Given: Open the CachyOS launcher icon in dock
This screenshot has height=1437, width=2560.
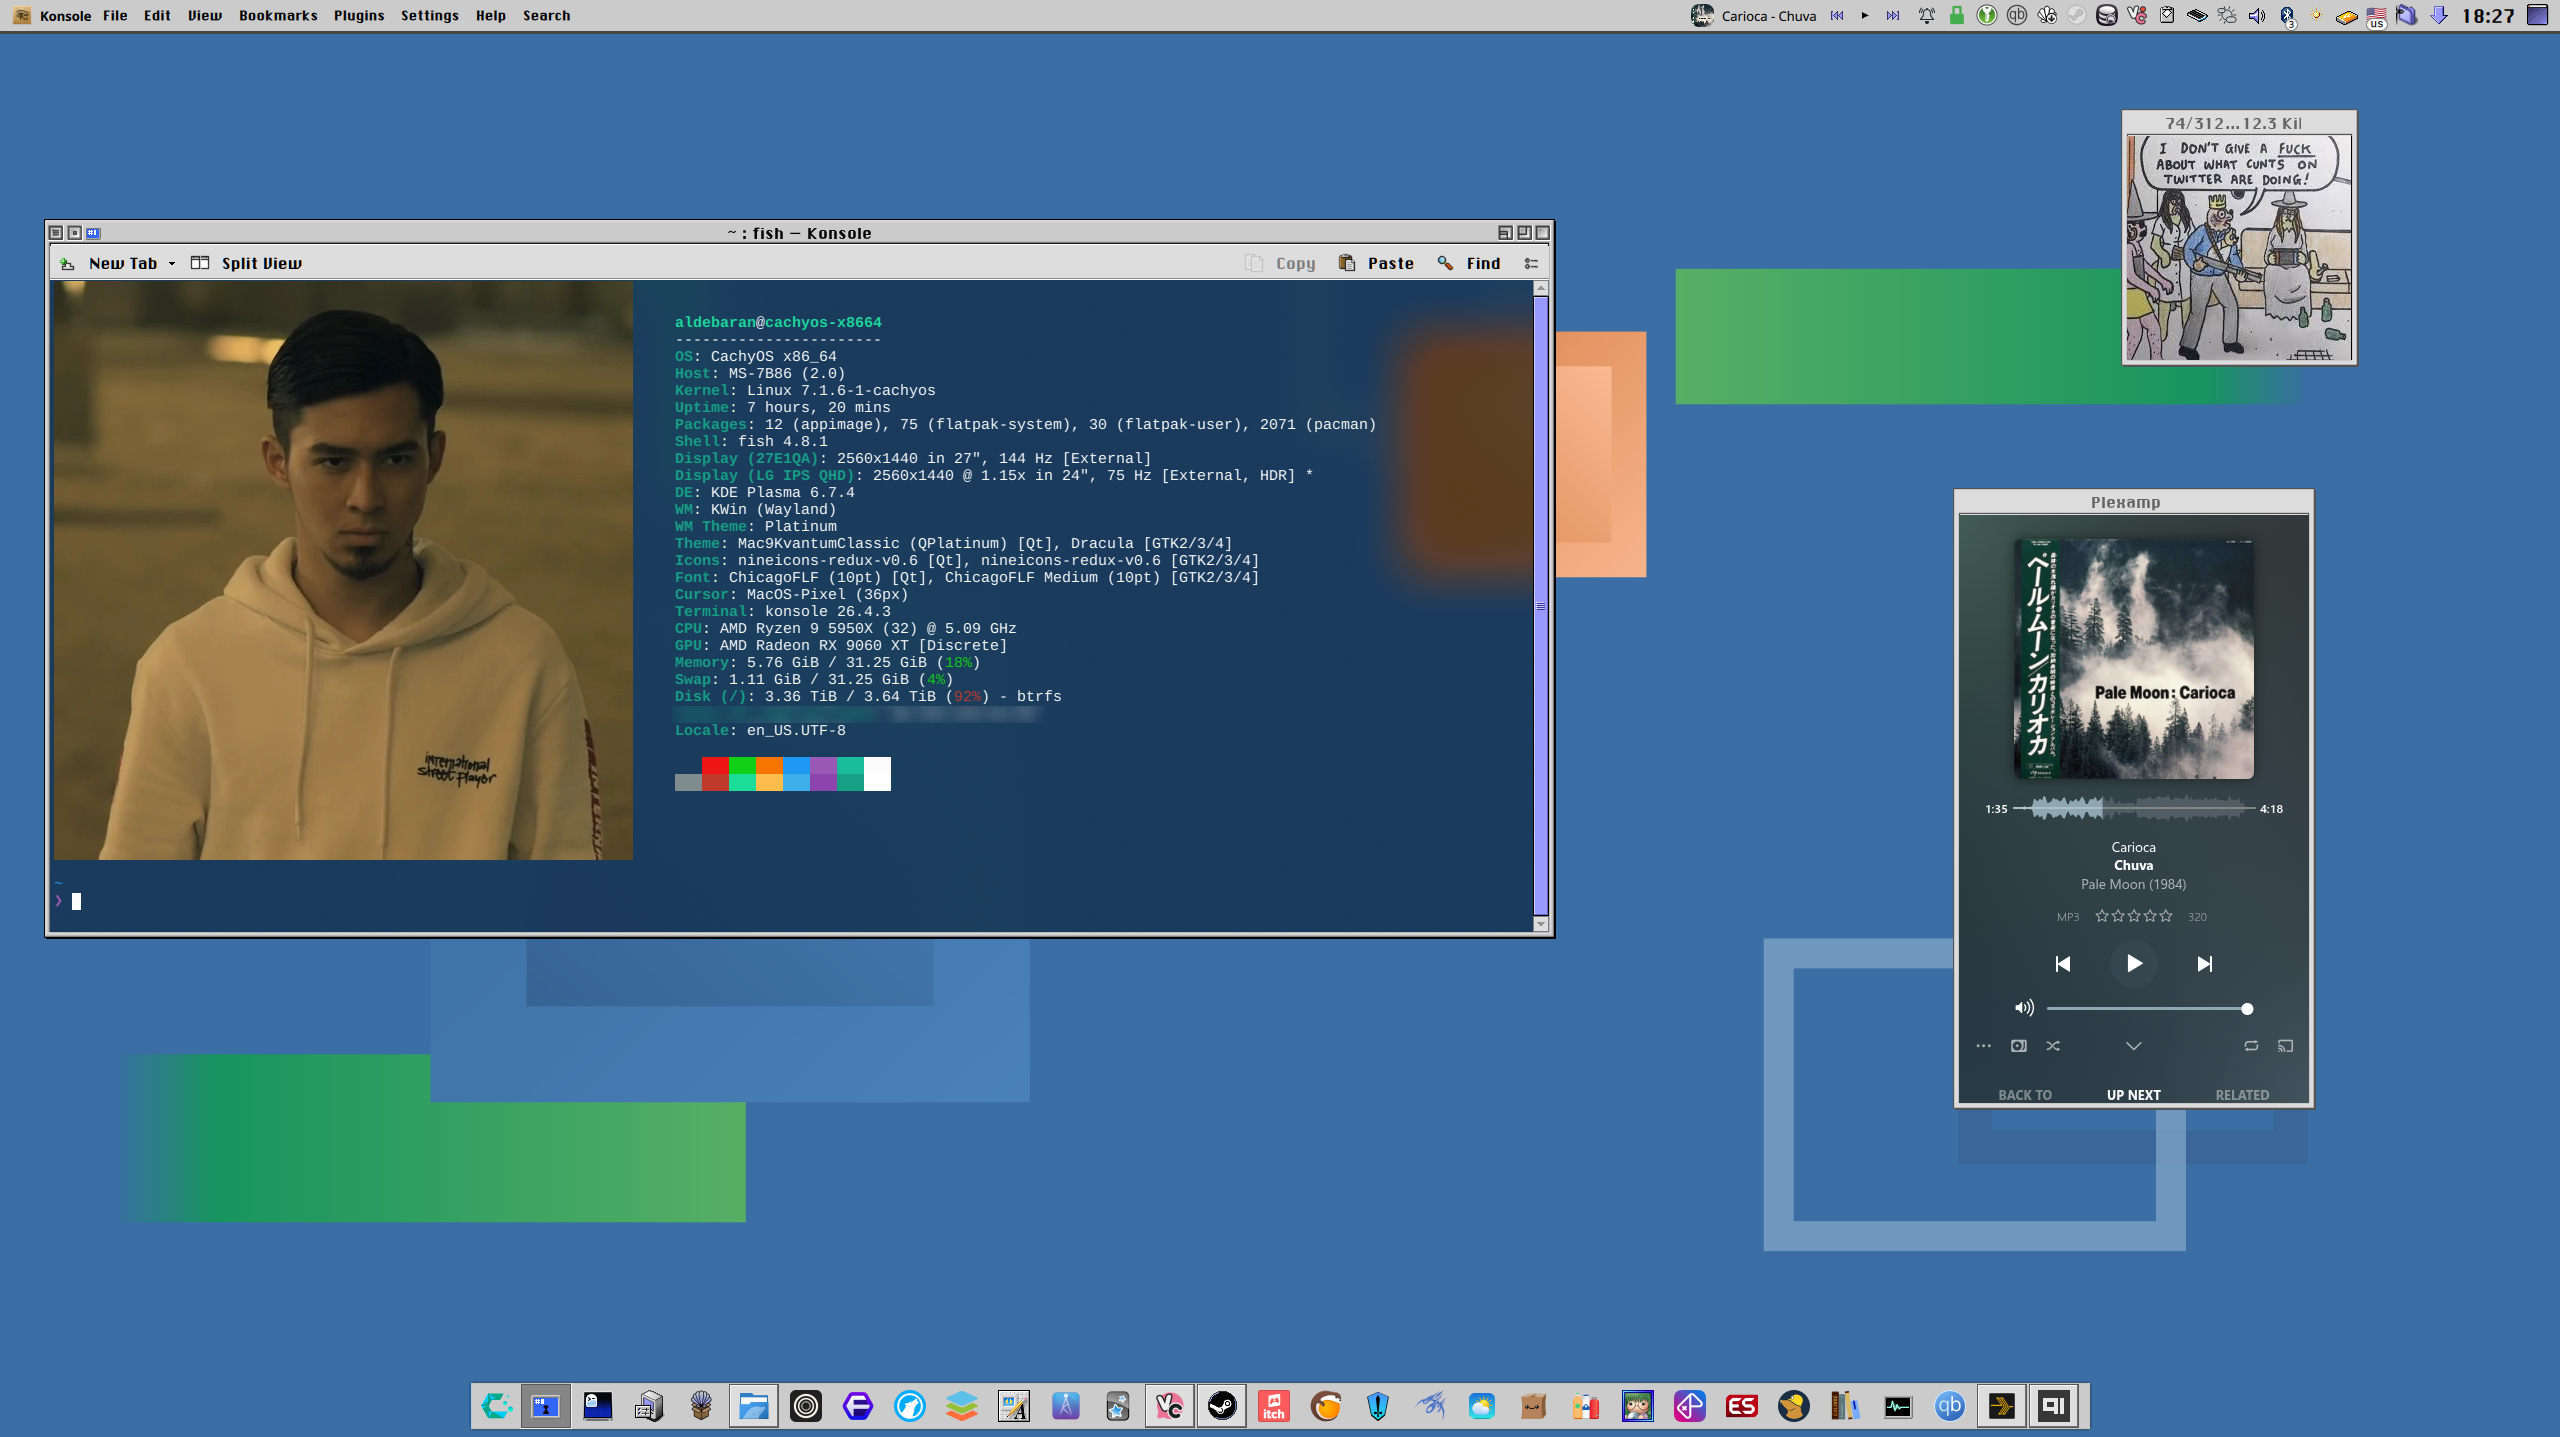Looking at the screenshot, I should pos(497,1406).
